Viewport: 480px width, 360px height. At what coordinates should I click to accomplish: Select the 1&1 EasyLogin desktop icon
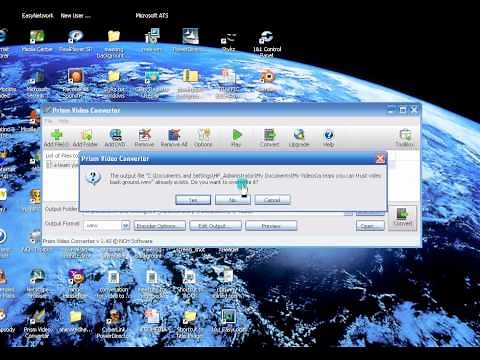(228, 321)
